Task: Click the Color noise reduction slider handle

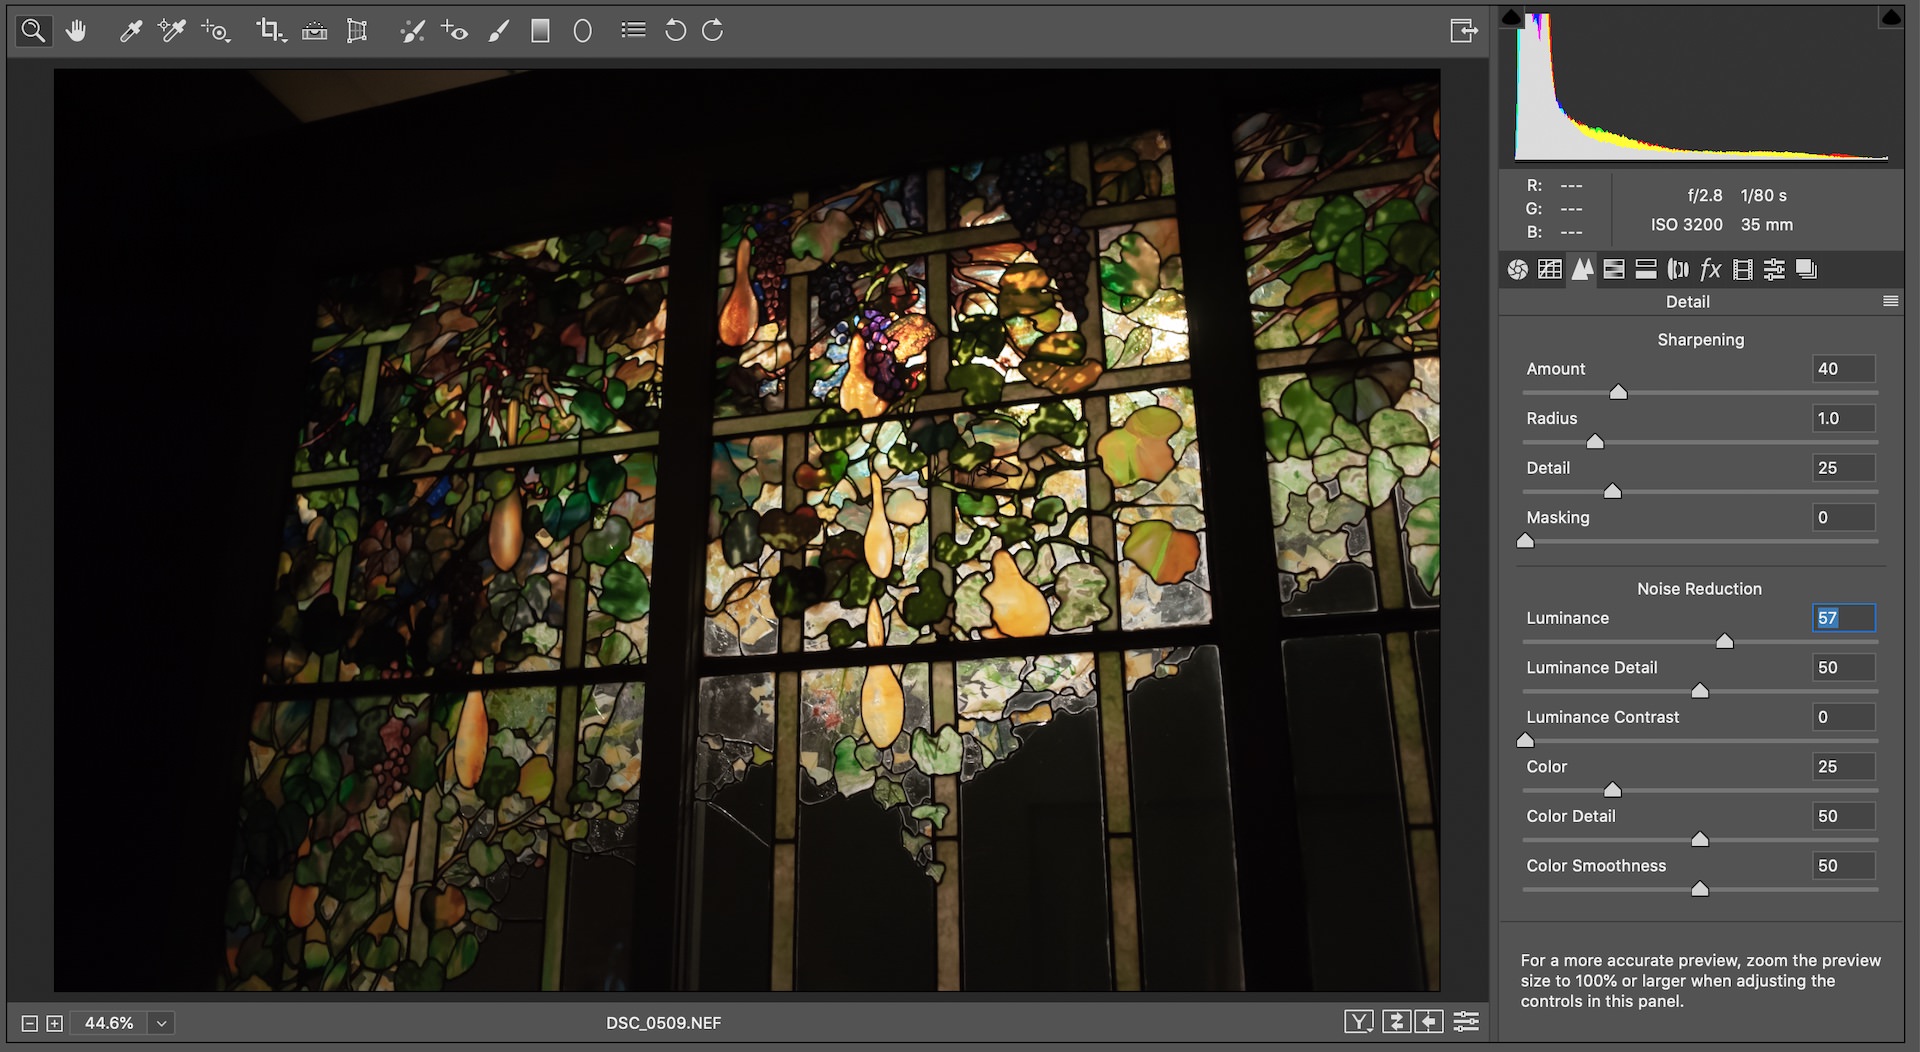Action: coord(1612,789)
